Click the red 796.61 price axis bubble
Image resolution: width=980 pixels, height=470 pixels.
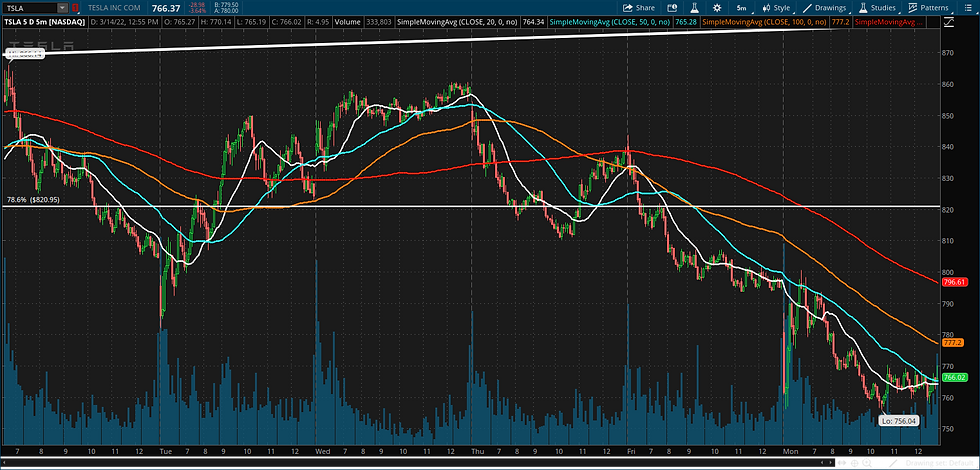(x=954, y=282)
